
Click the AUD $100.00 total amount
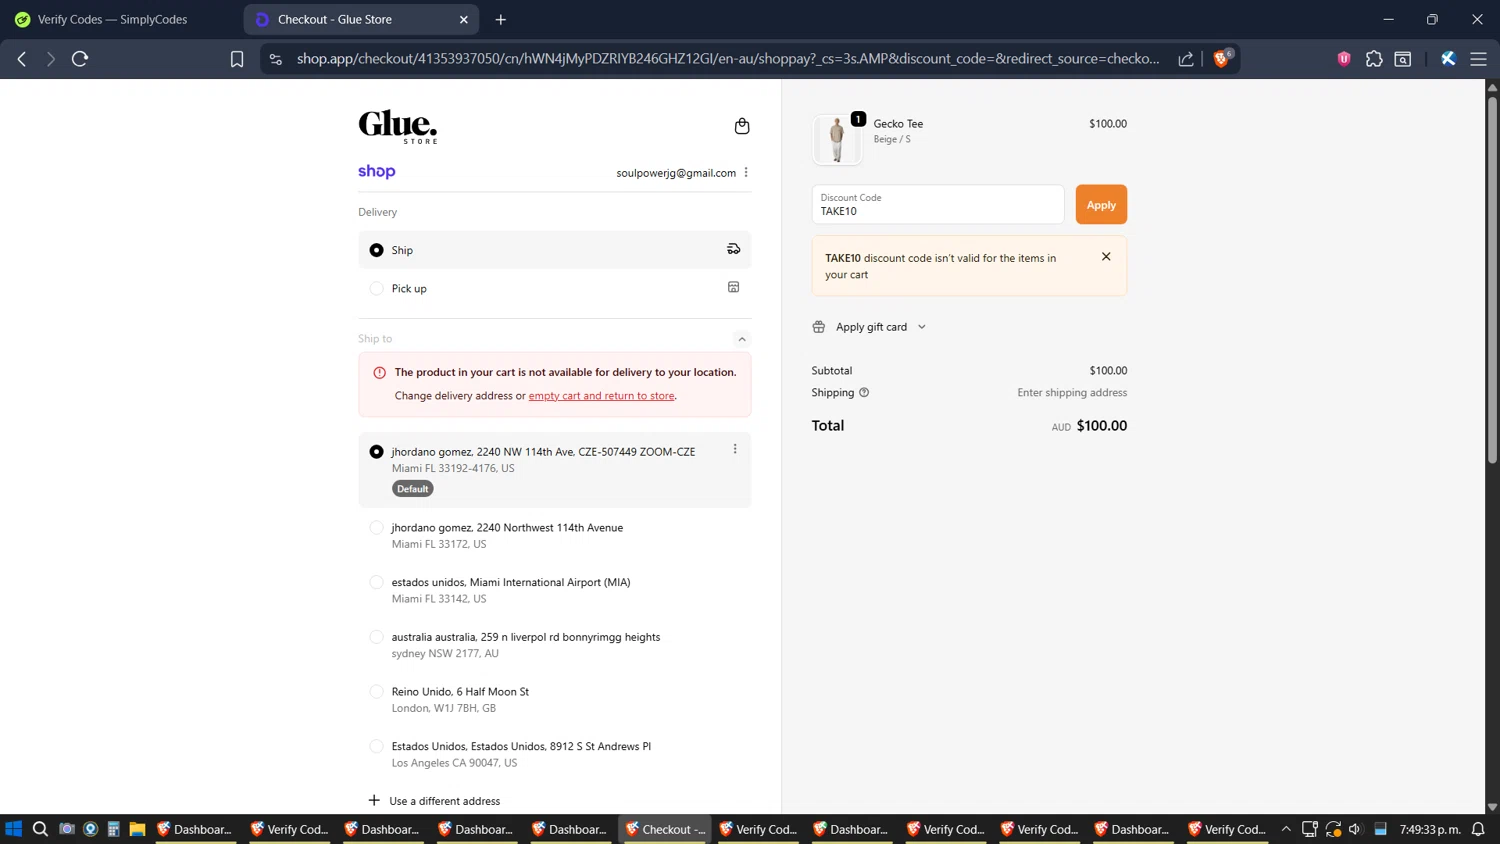1089,426
